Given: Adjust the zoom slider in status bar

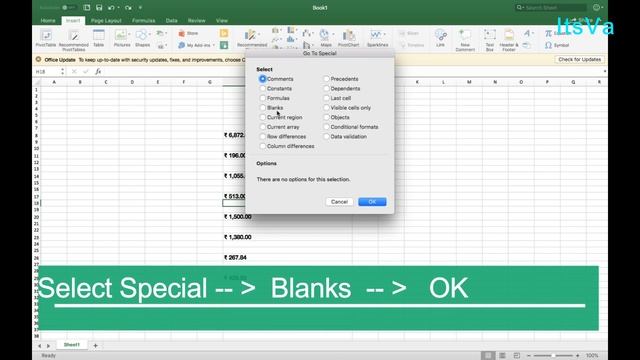Looking at the screenshot, I should (553, 356).
